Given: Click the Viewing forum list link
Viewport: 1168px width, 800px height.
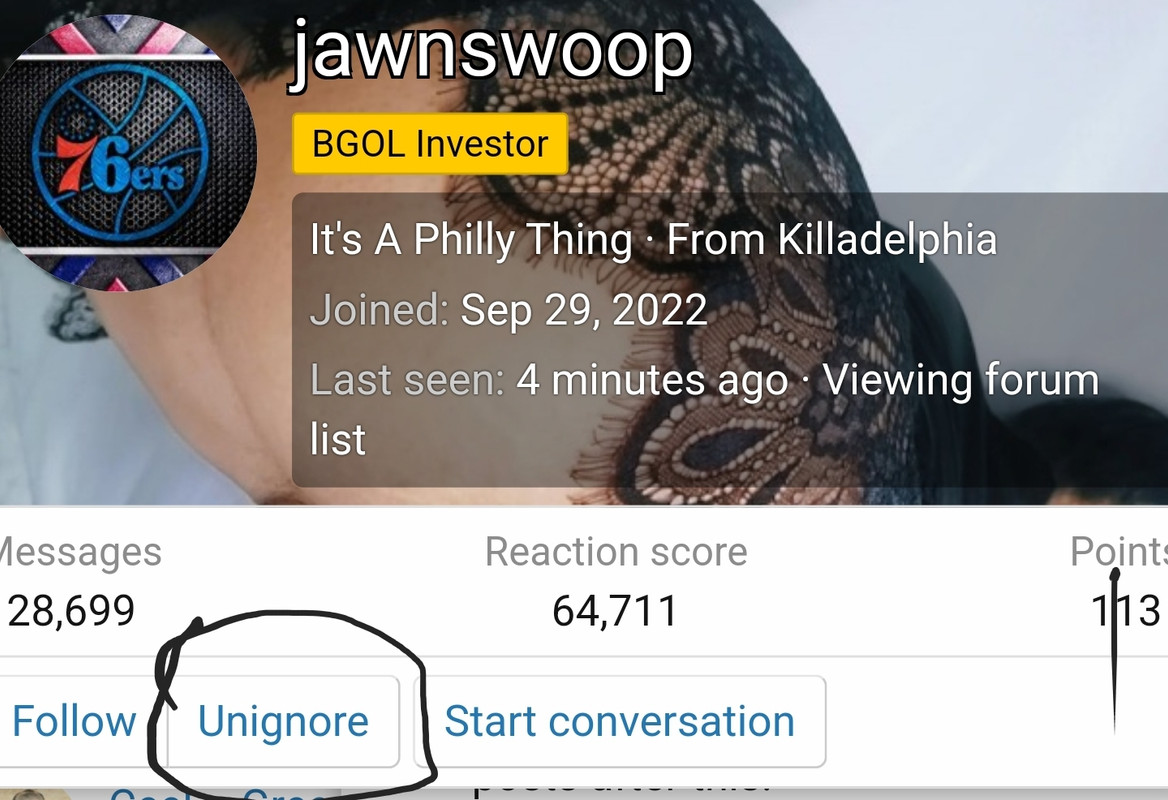Looking at the screenshot, I should point(704,408).
